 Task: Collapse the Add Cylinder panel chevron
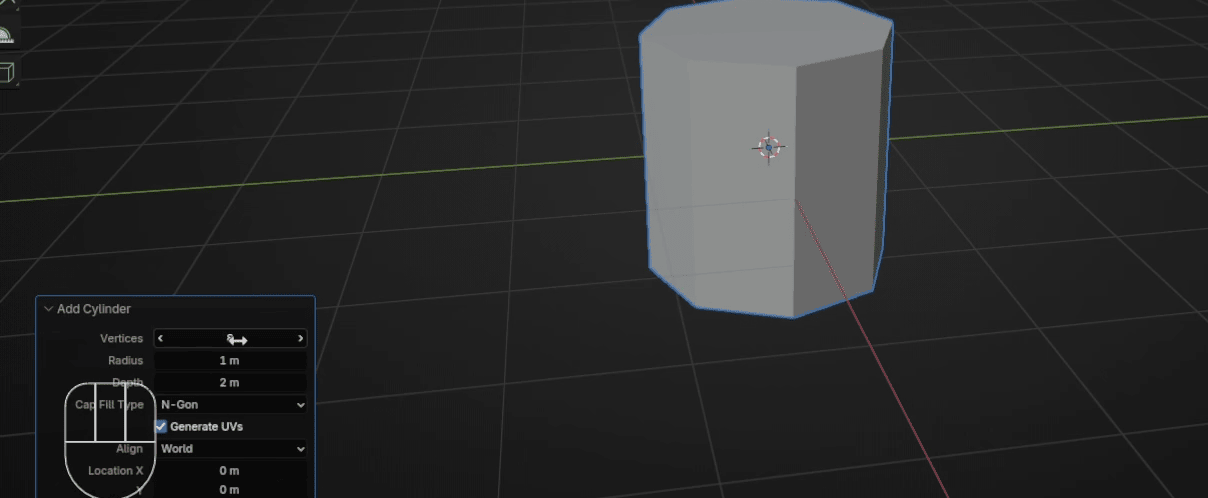pos(48,310)
